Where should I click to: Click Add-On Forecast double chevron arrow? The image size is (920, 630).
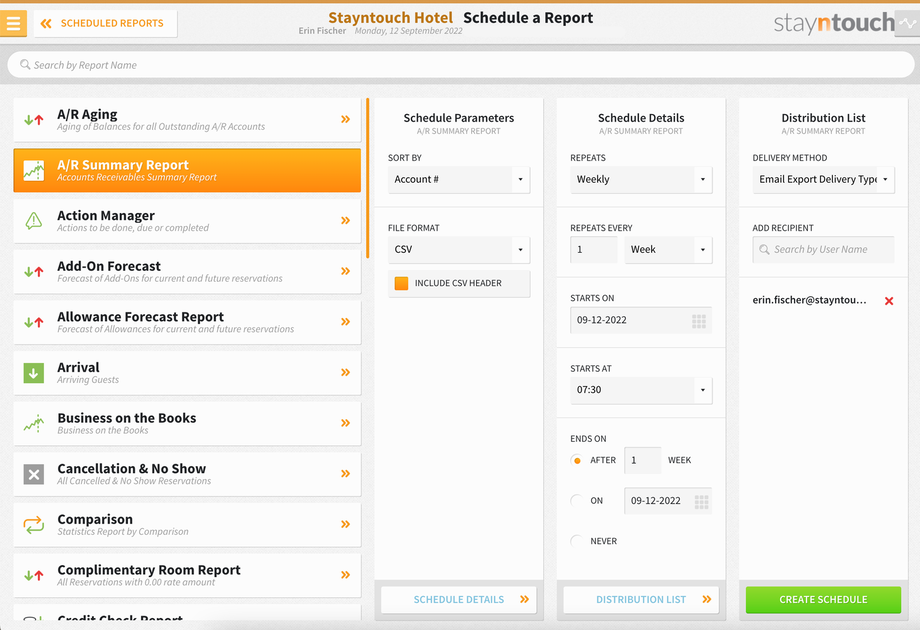pos(346,271)
